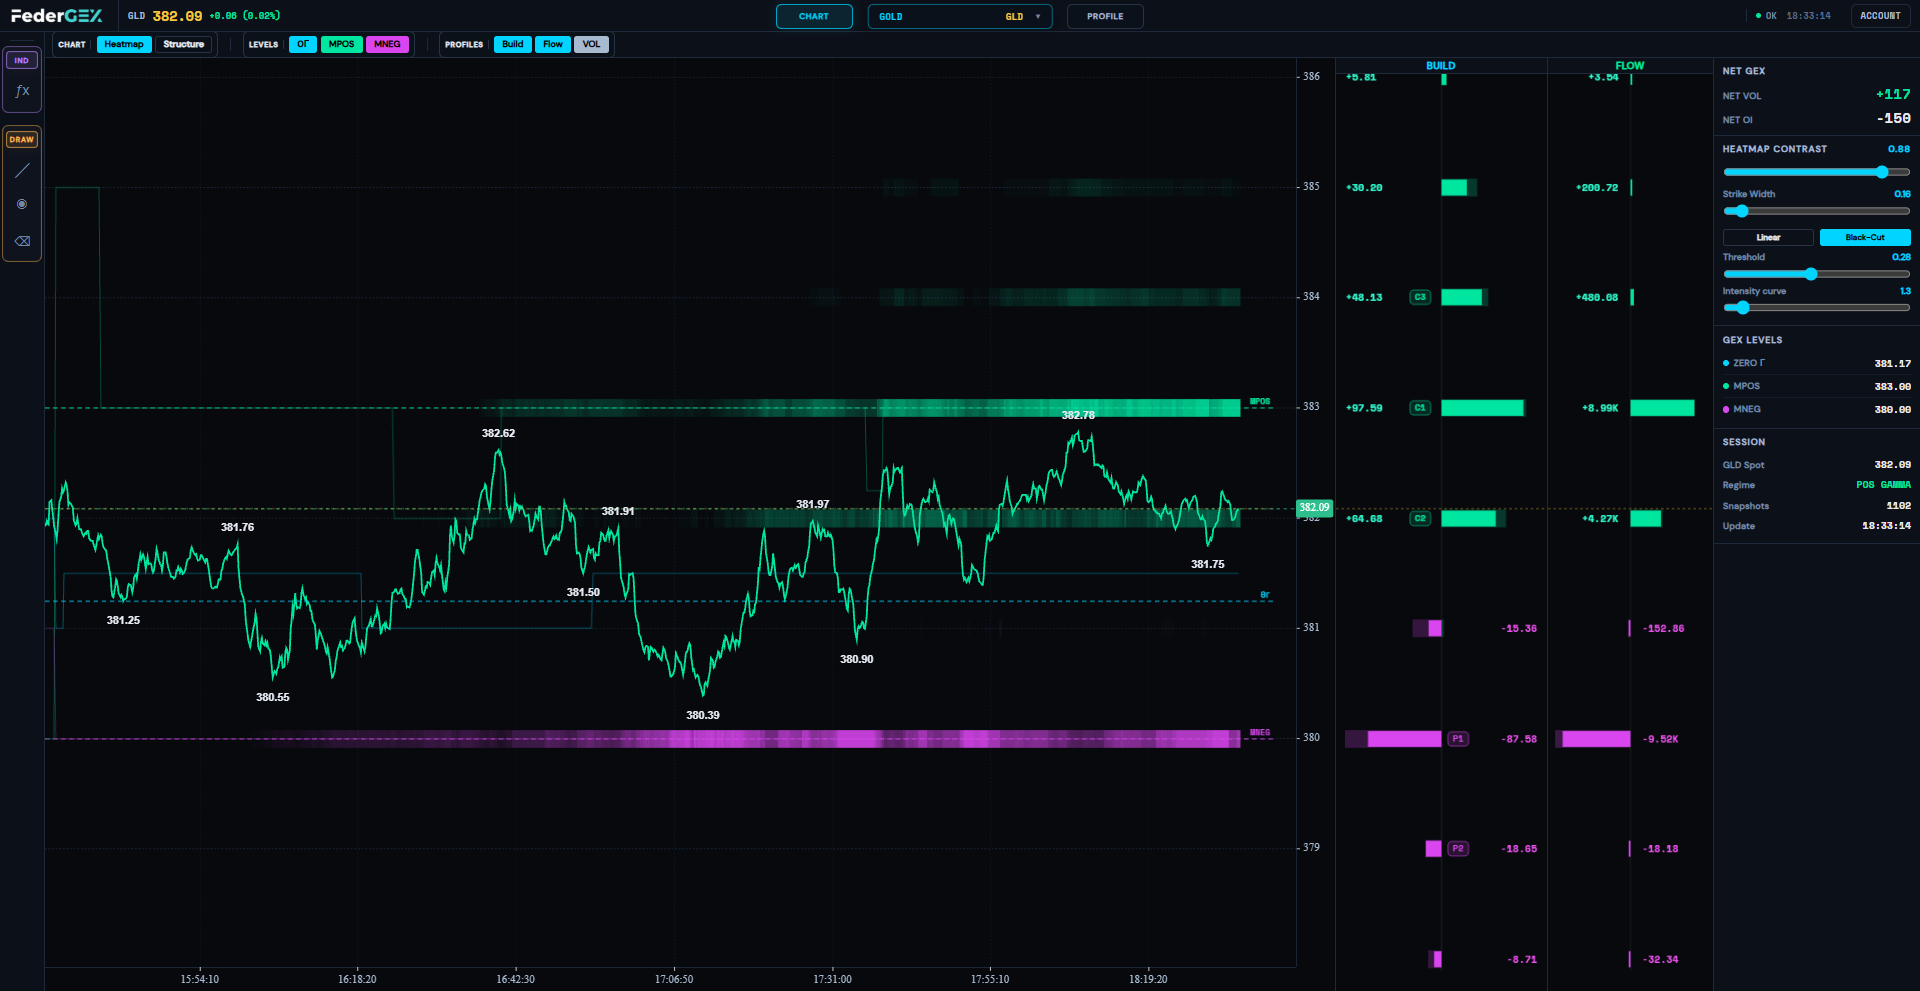Click the BUILD column header

point(1441,66)
